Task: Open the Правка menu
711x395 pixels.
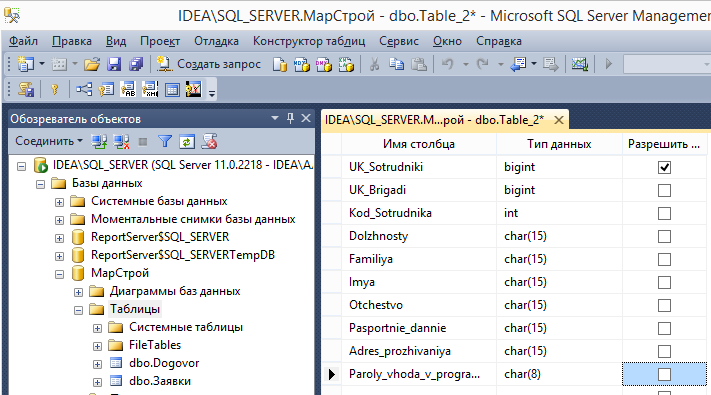Action: point(72,41)
